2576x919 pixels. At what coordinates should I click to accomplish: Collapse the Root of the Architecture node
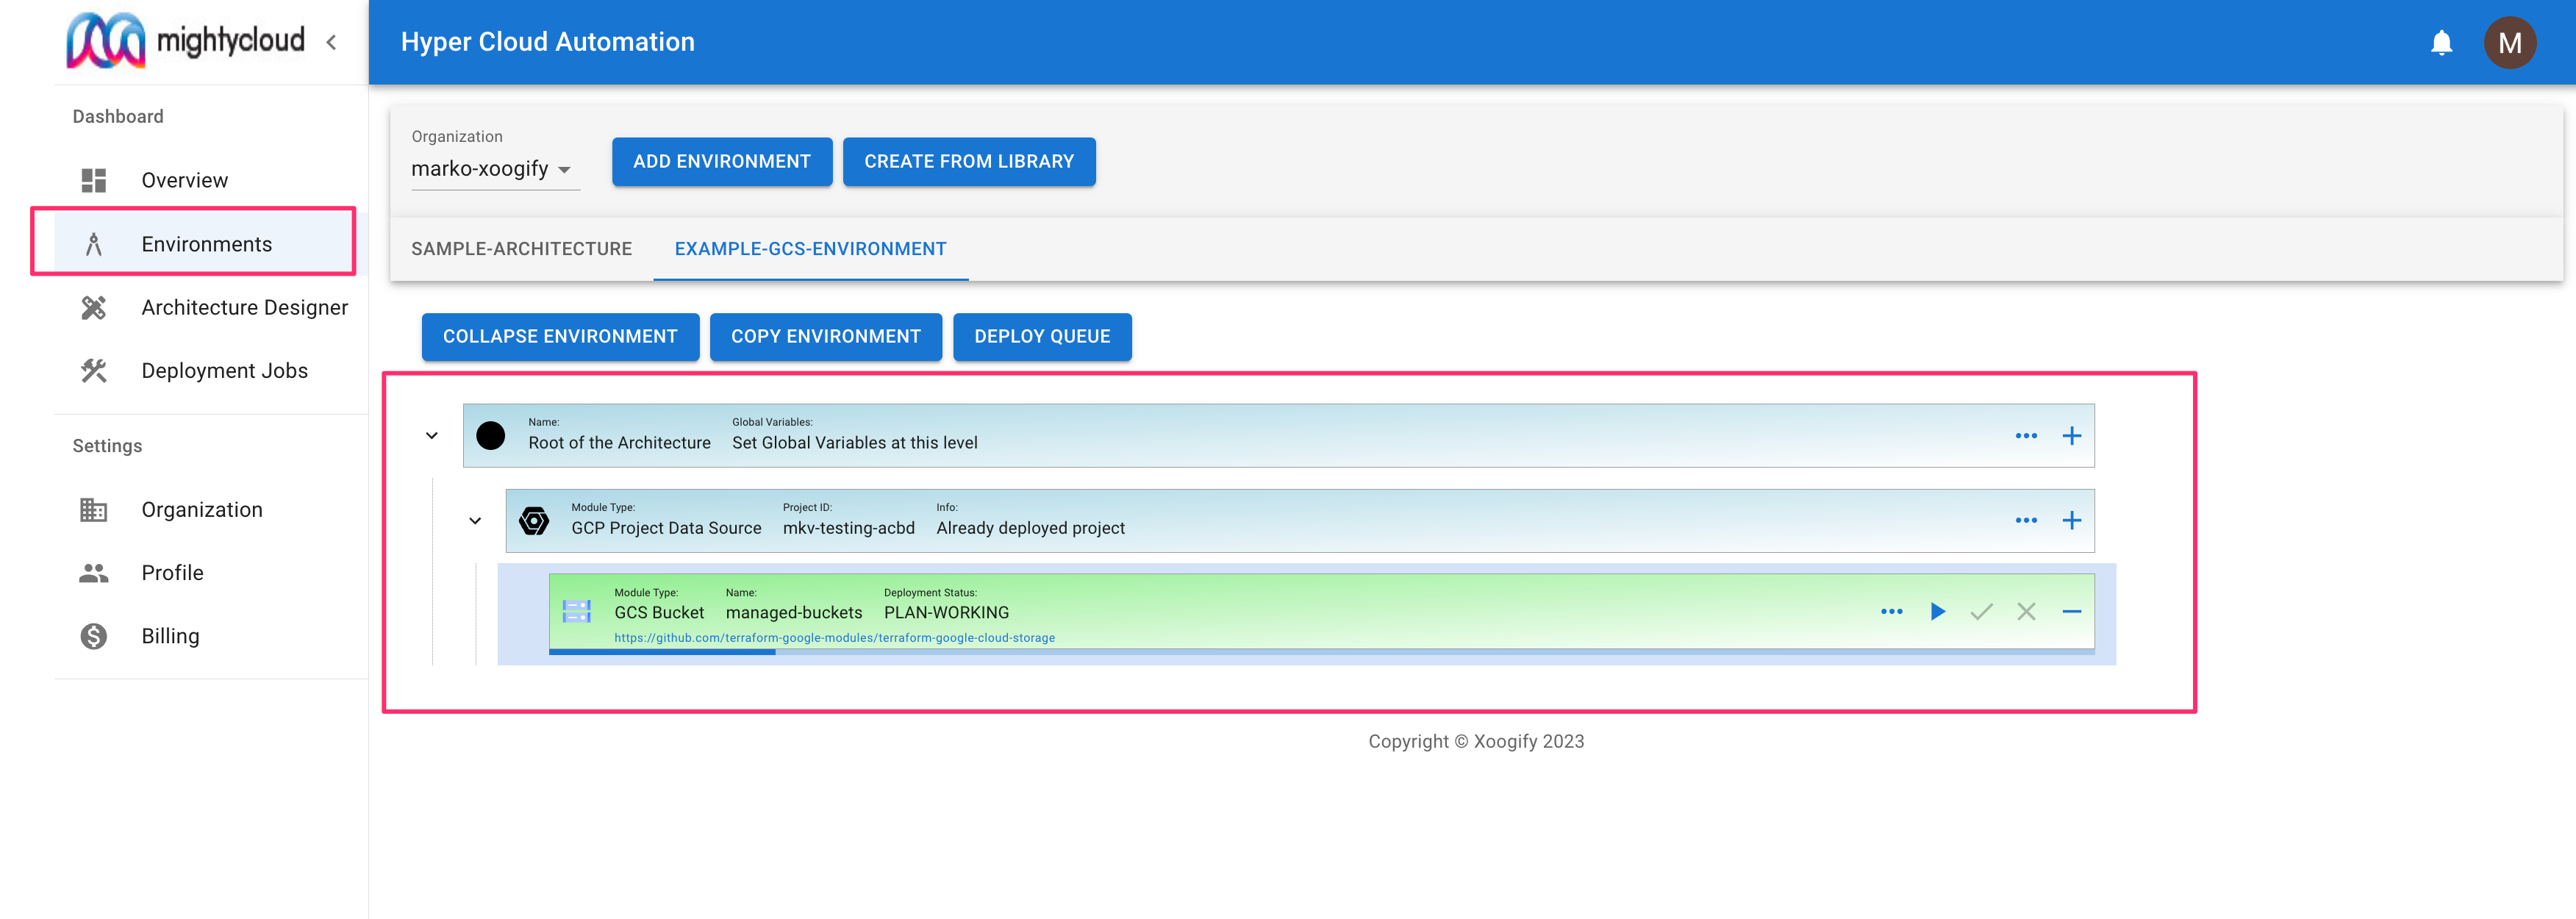tap(432, 436)
